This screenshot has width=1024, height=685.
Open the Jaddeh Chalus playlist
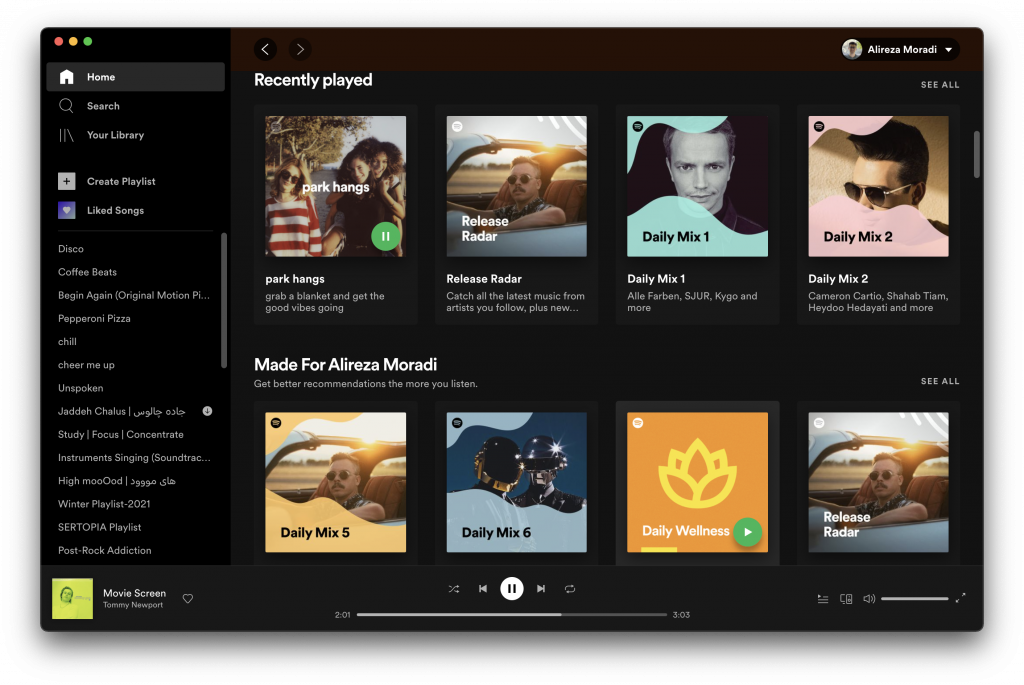coord(121,411)
